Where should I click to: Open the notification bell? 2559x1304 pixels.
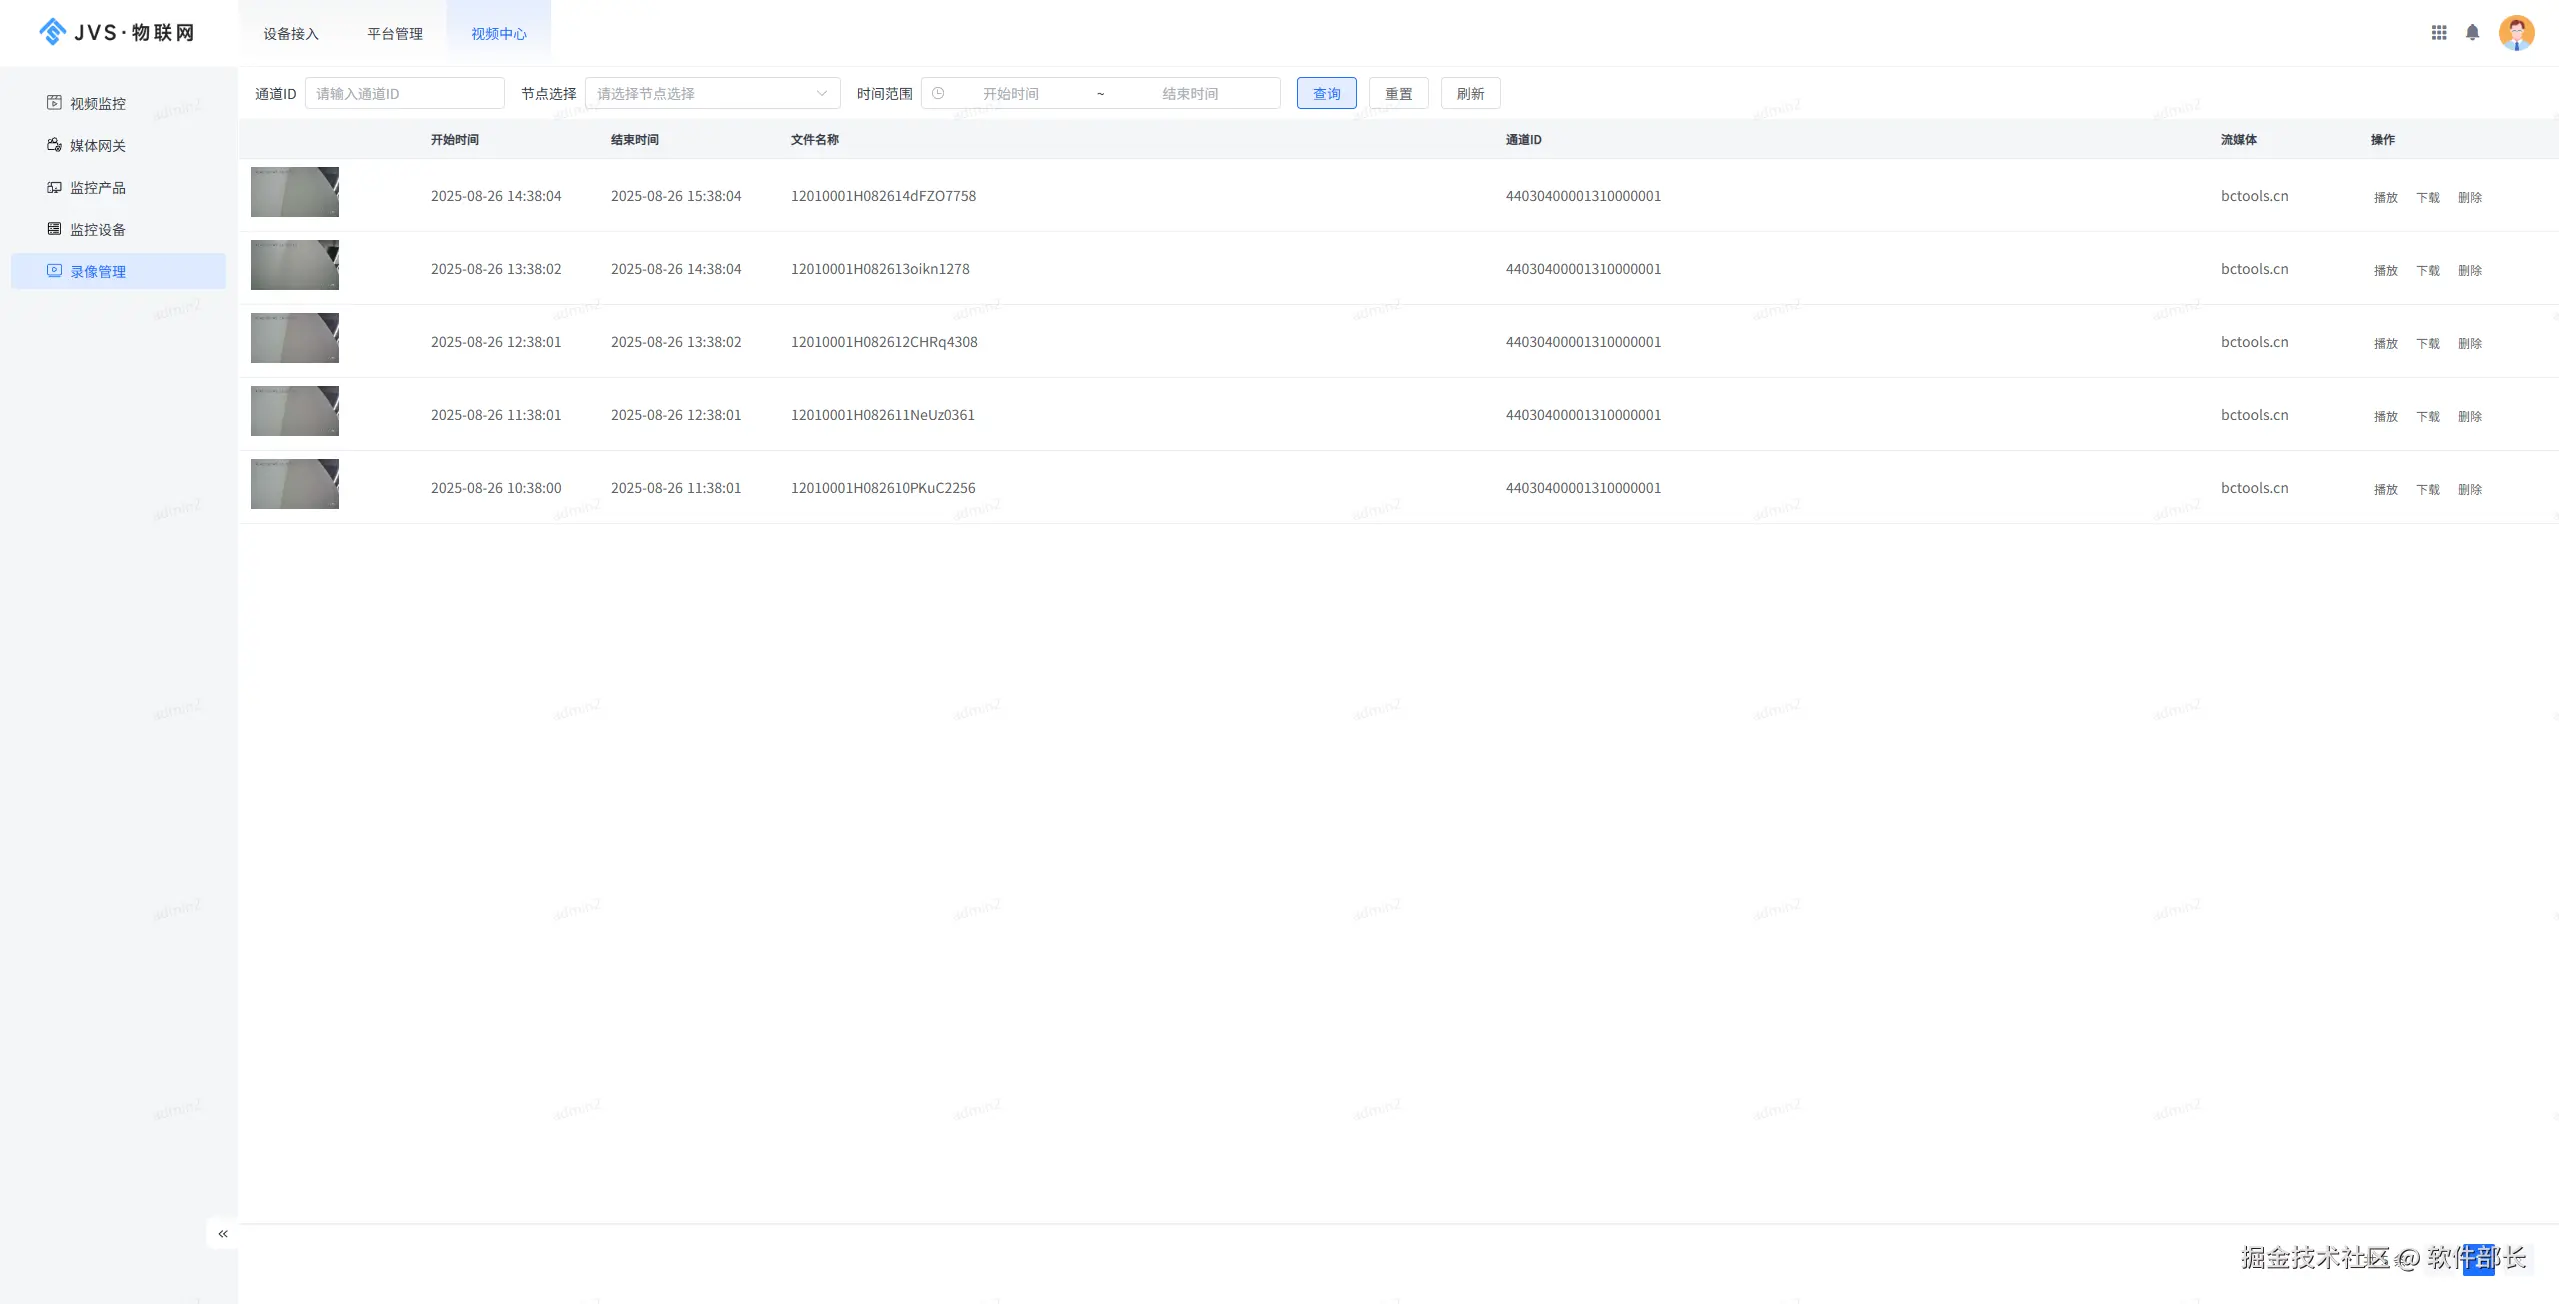2472,33
